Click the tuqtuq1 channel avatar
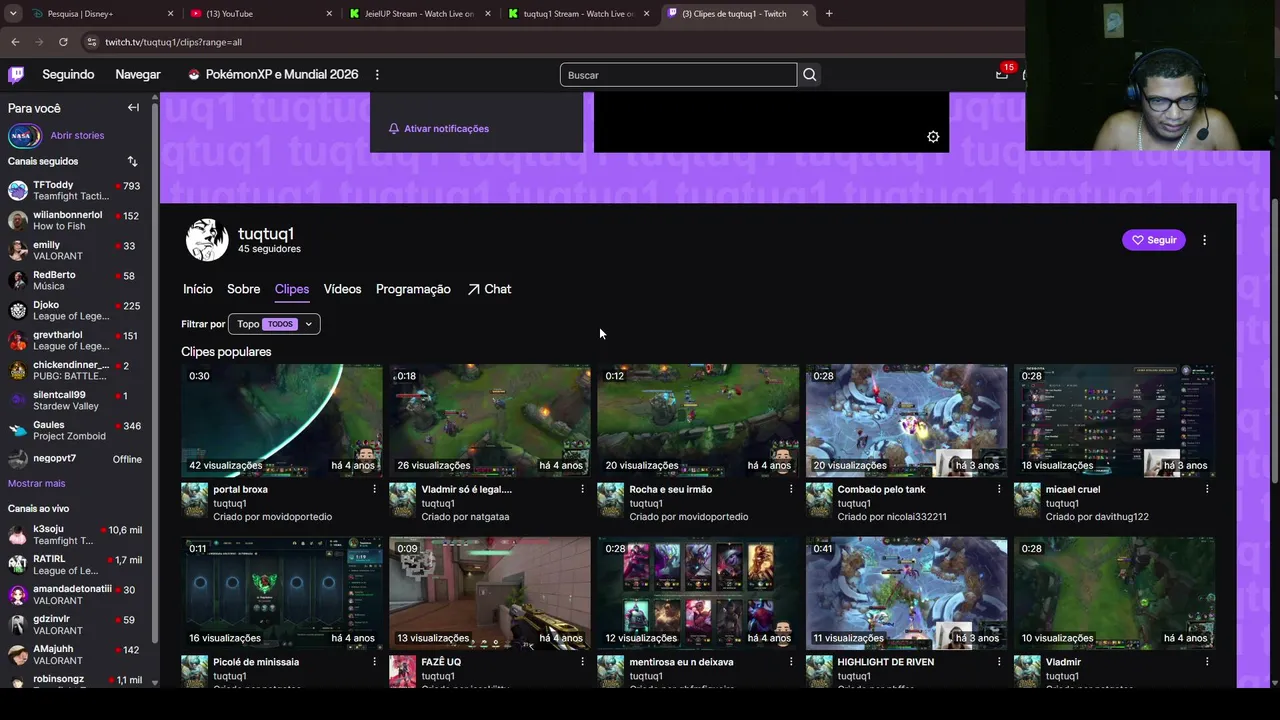The image size is (1280, 720). point(207,240)
